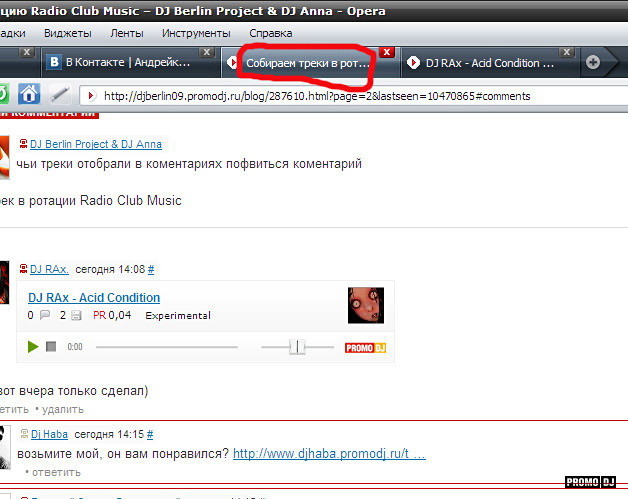Open the Инструменты menu
The width and height of the screenshot is (628, 499).
196,33
